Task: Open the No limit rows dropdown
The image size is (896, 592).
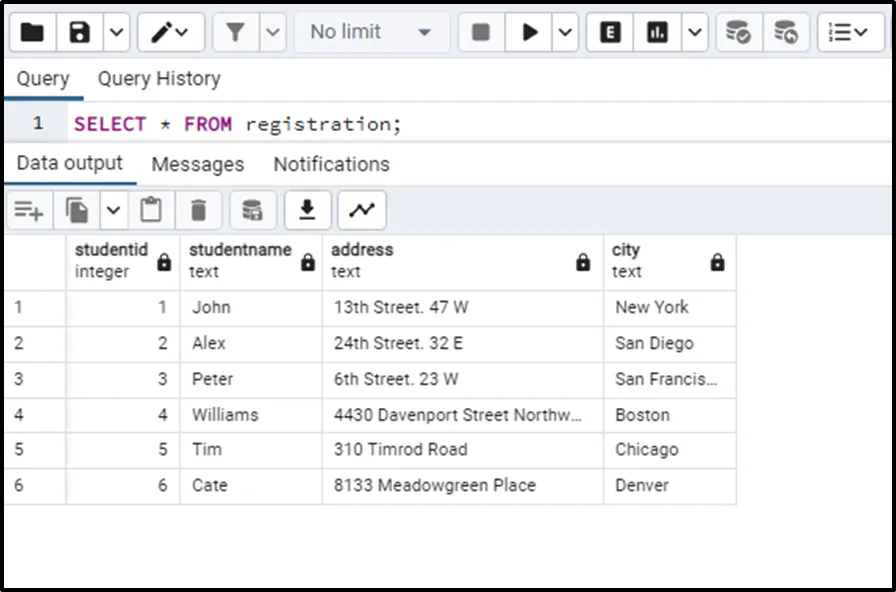Action: tap(371, 32)
